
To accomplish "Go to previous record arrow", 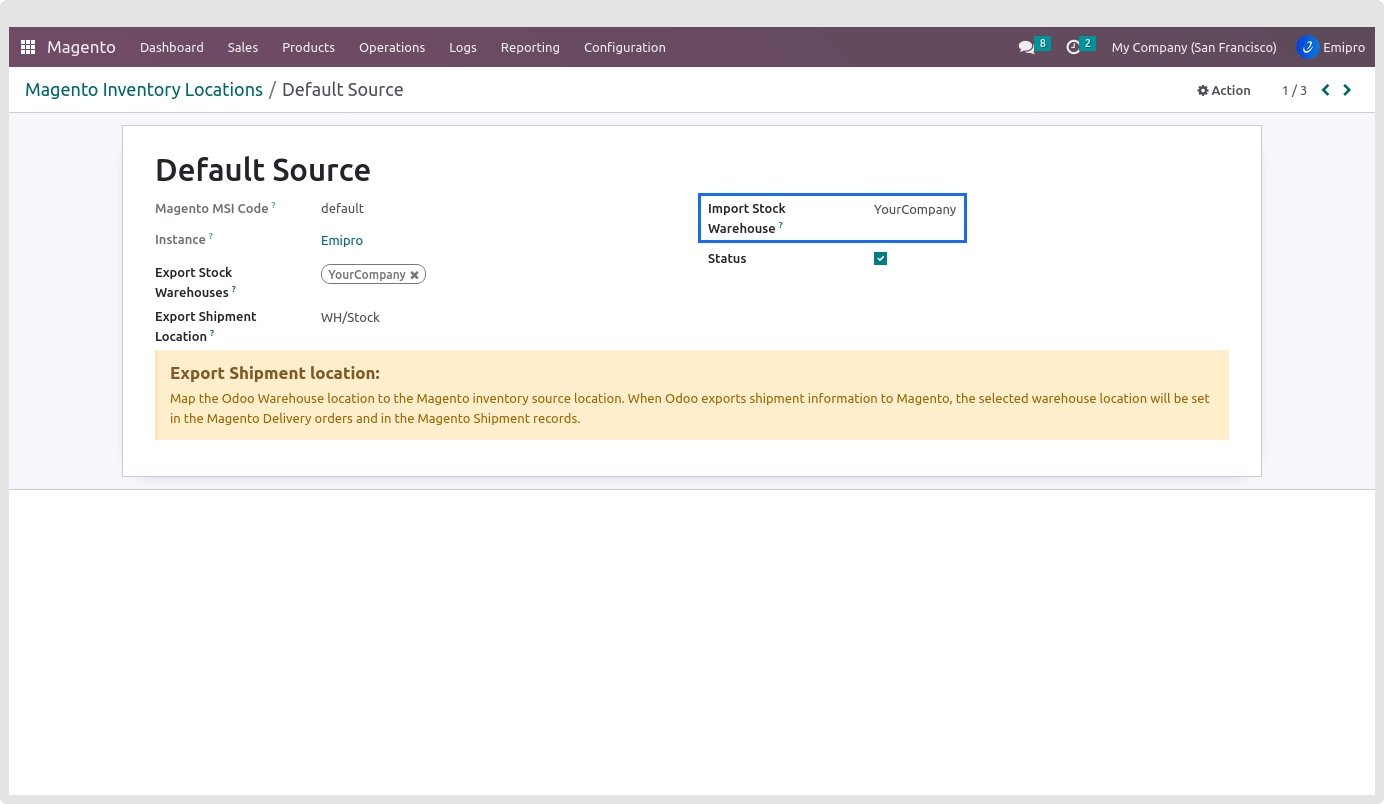I will tap(1326, 90).
